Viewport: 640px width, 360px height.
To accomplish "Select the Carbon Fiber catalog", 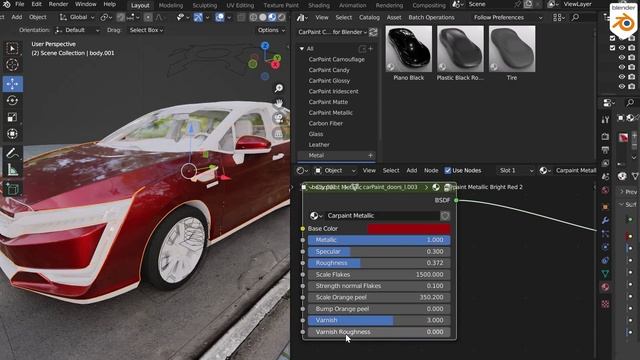I will pyautogui.click(x=326, y=123).
